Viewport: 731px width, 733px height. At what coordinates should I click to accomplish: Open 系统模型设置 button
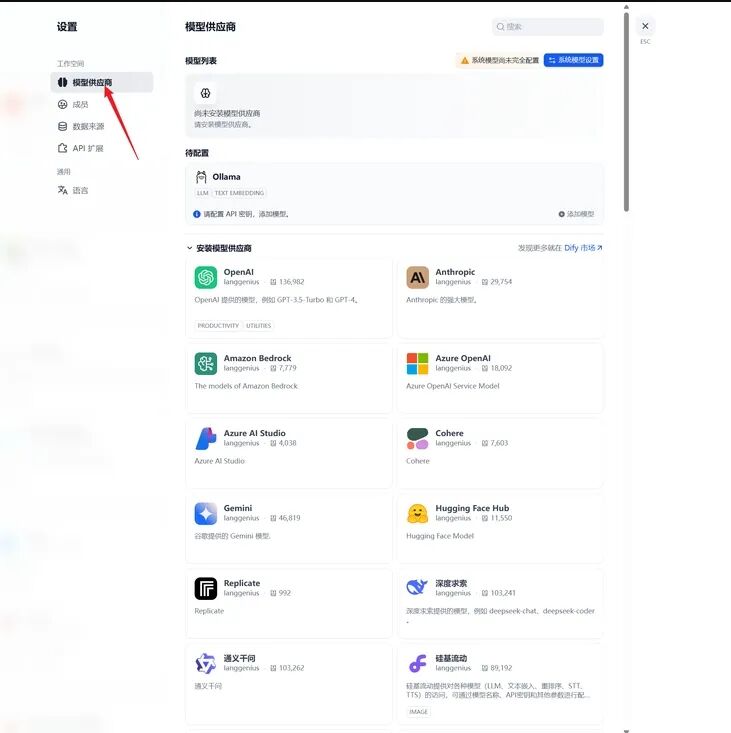tap(573, 60)
